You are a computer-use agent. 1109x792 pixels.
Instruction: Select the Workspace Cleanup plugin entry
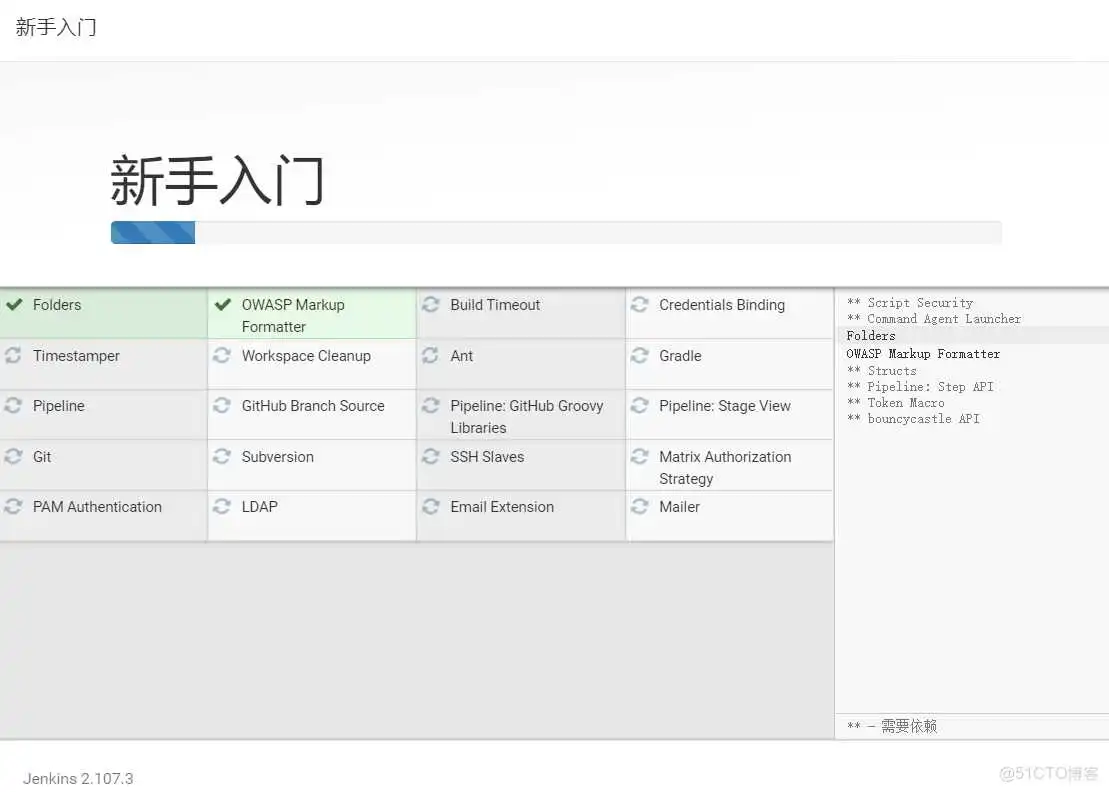305,356
